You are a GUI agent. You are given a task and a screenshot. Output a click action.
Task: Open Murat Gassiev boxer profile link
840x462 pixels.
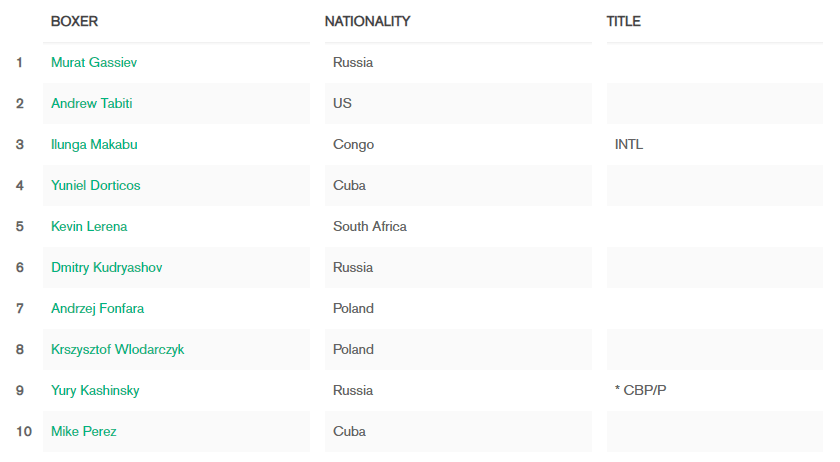(94, 63)
